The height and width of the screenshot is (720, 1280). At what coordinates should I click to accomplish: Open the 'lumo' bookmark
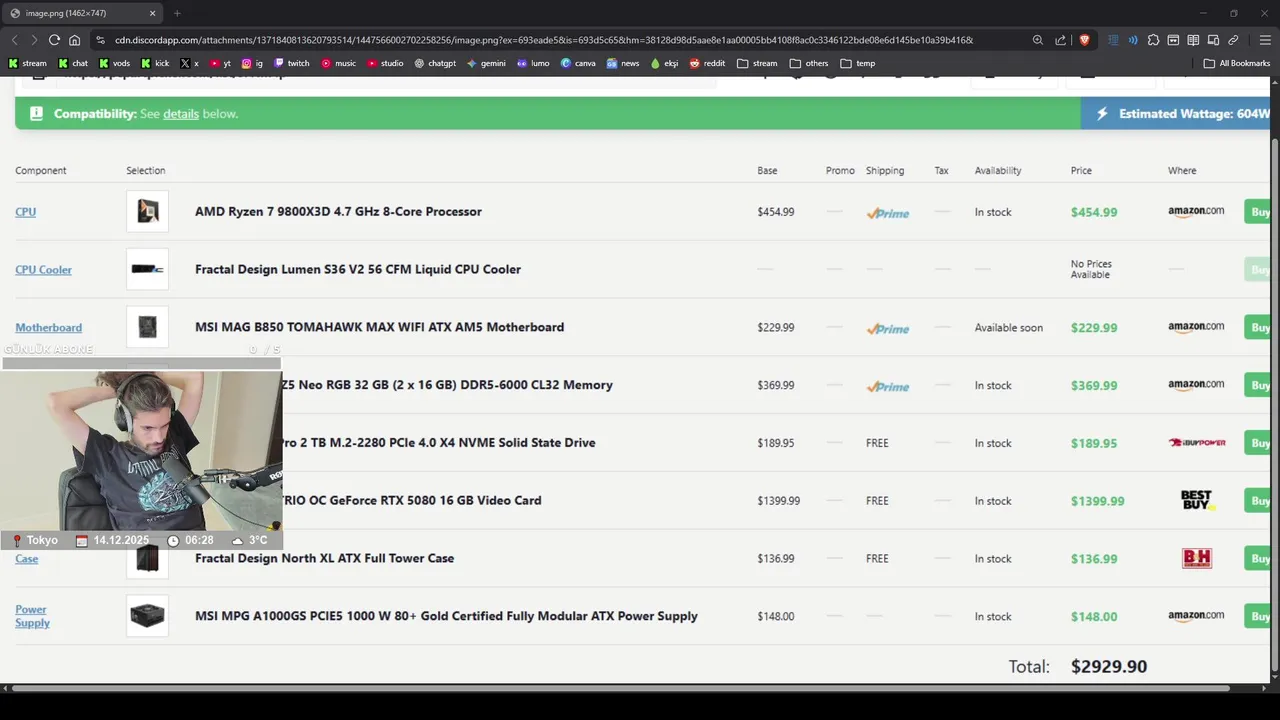[x=533, y=63]
